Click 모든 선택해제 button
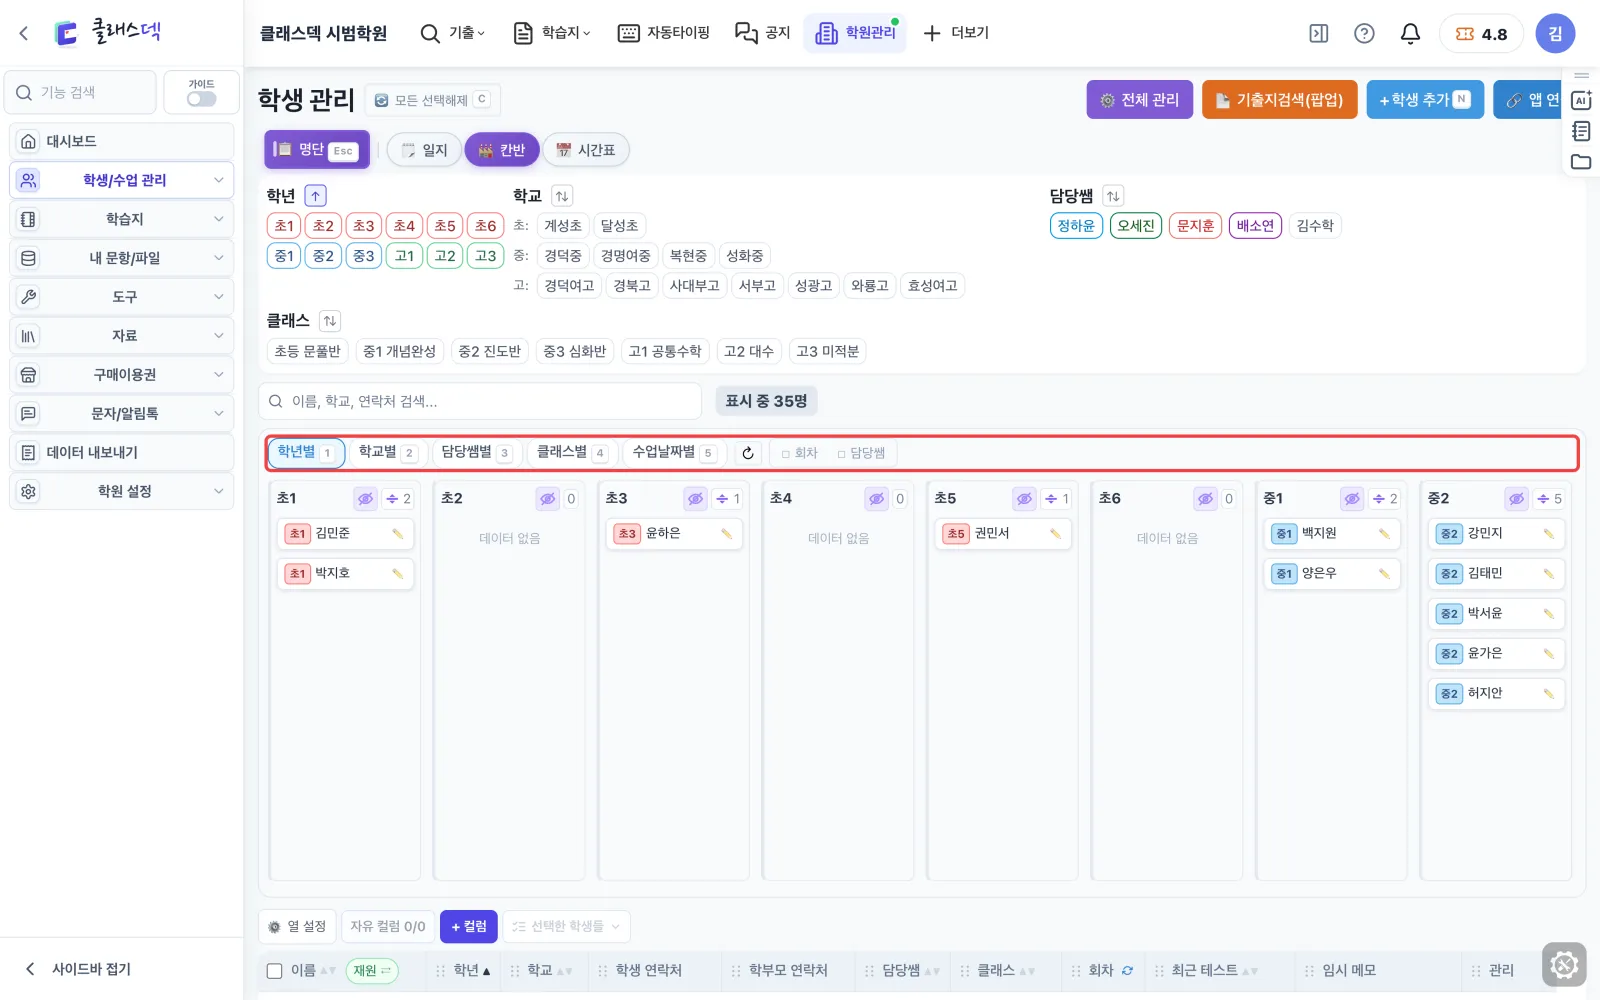 point(432,100)
